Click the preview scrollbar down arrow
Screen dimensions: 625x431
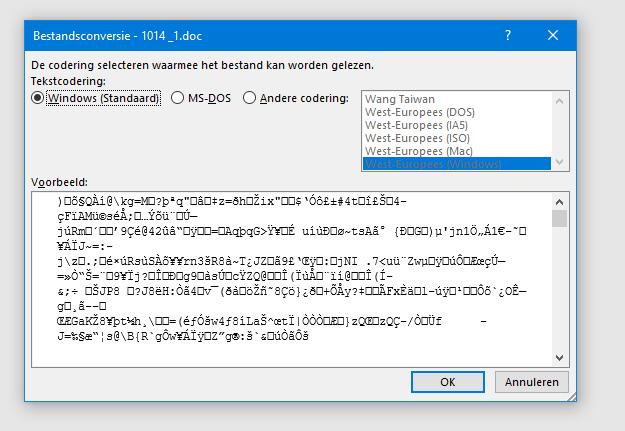(559, 357)
